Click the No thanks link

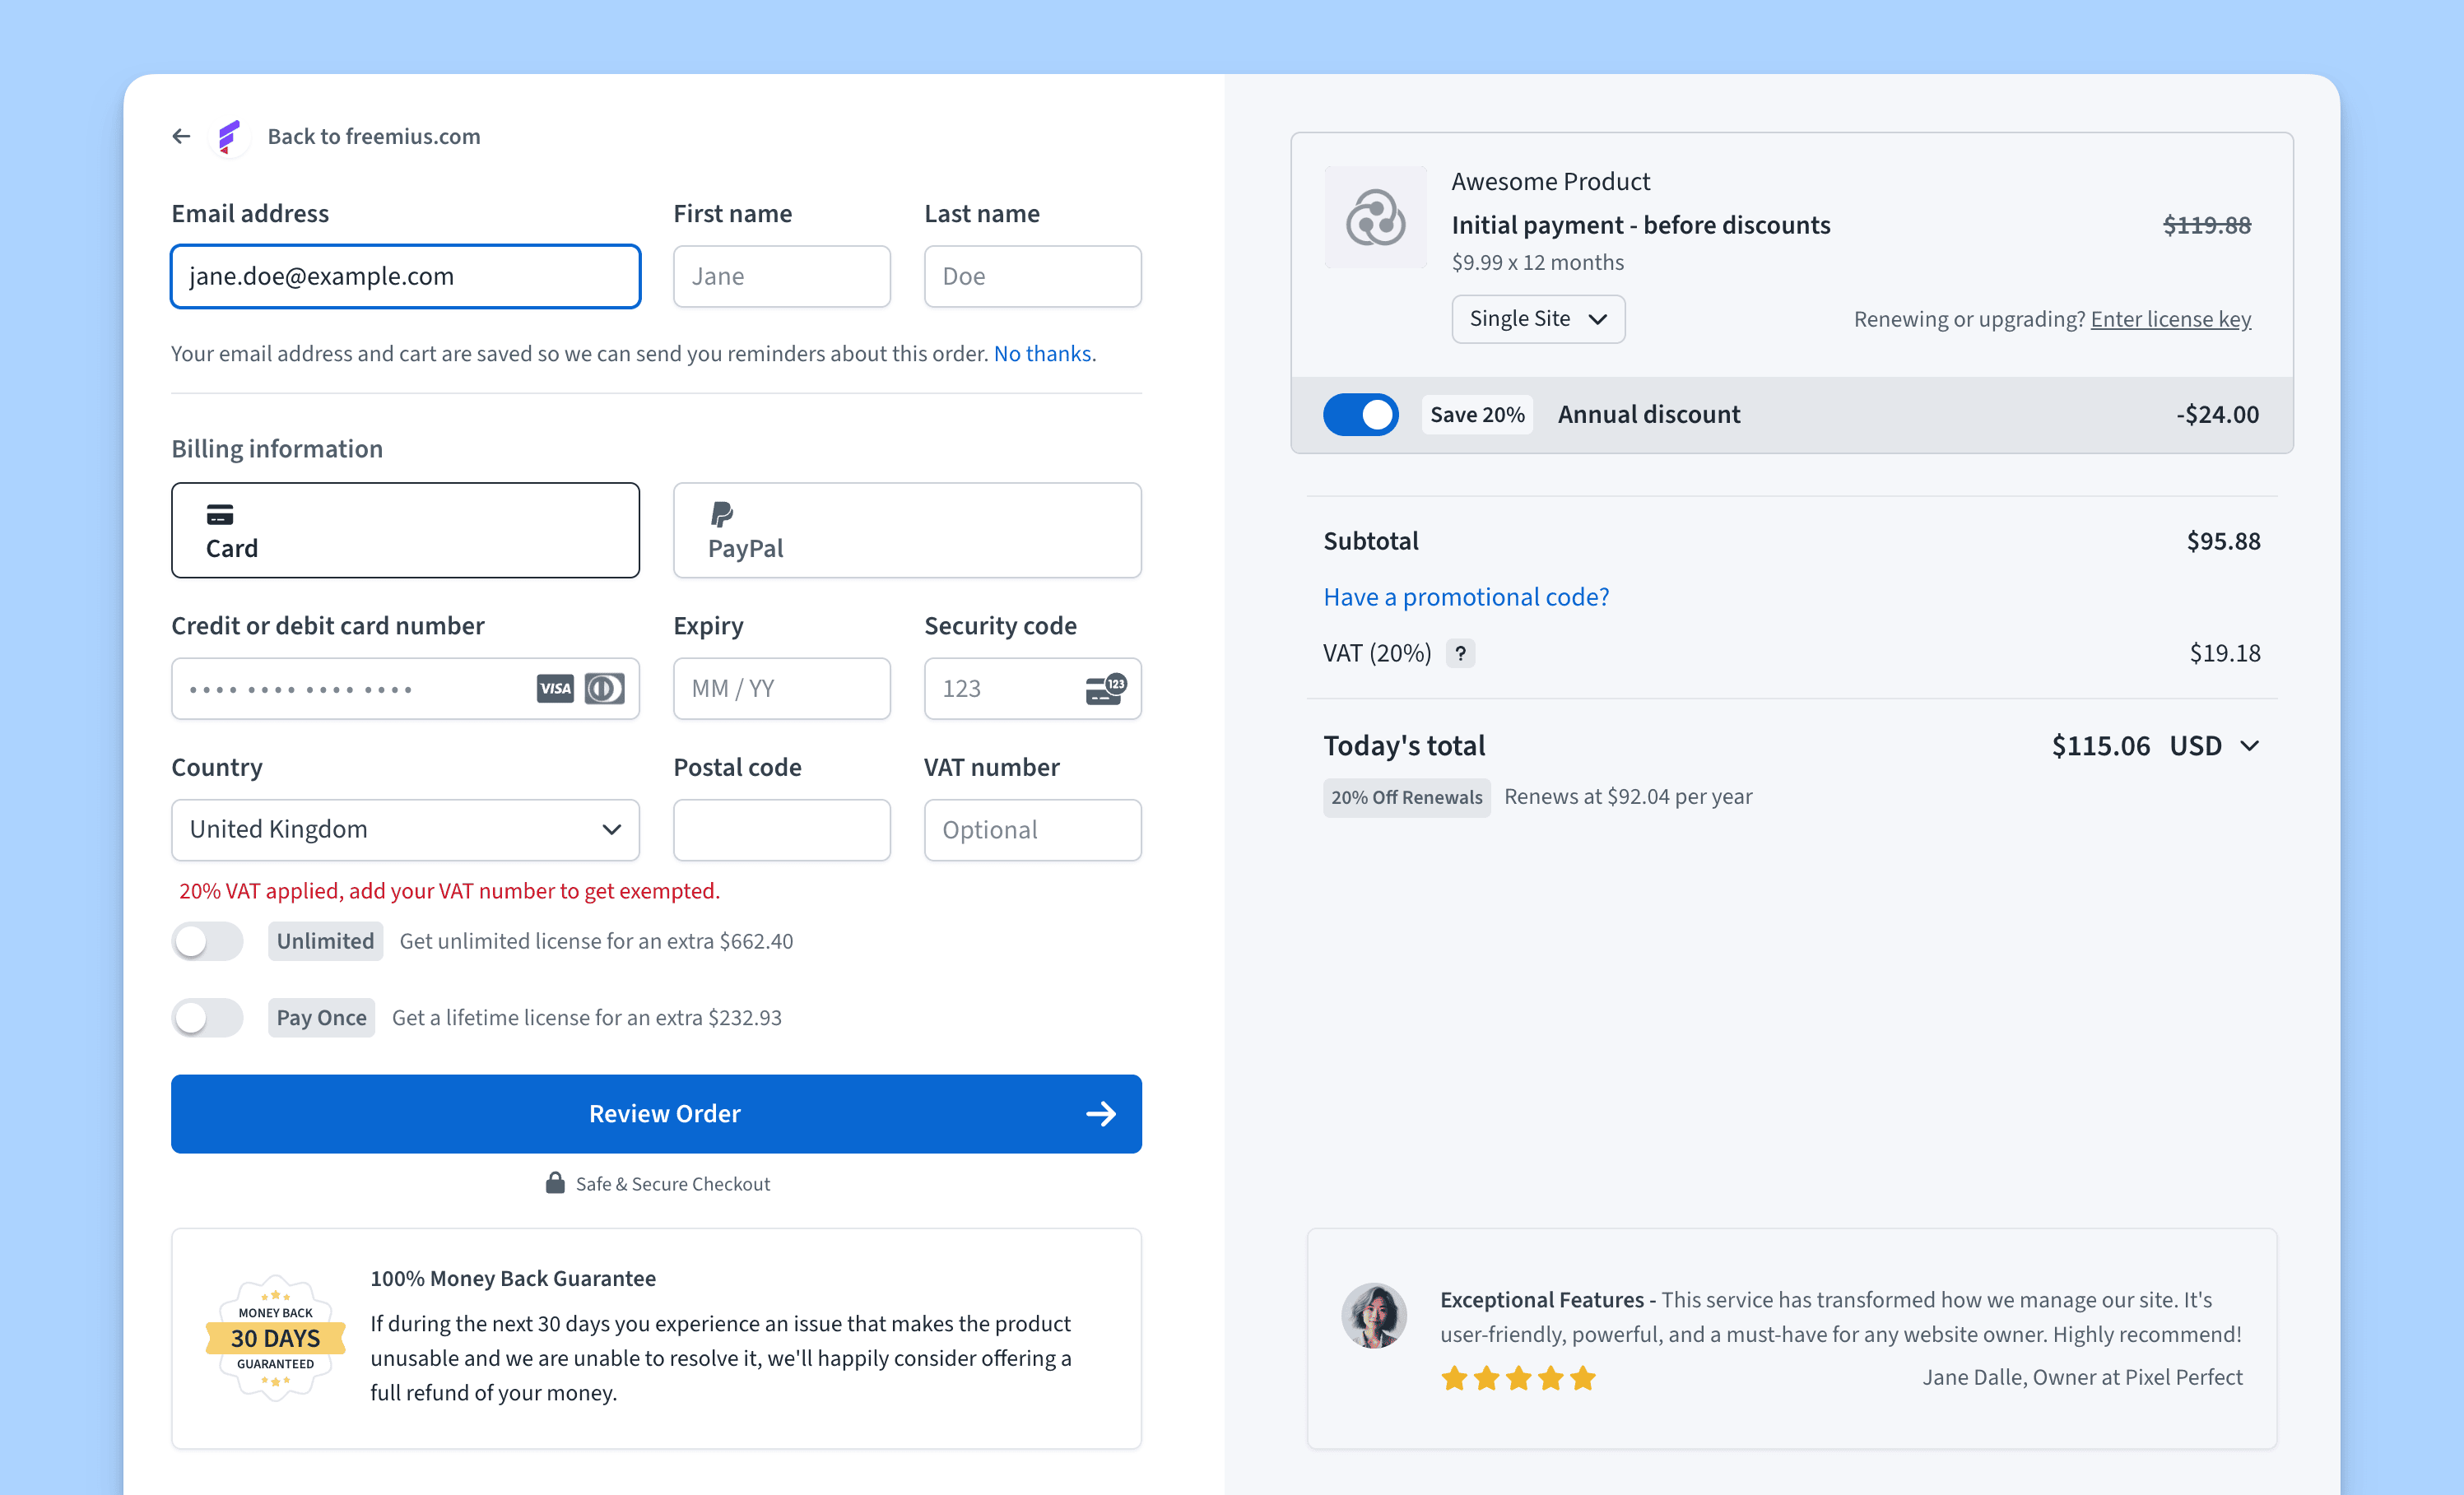(x=1042, y=353)
